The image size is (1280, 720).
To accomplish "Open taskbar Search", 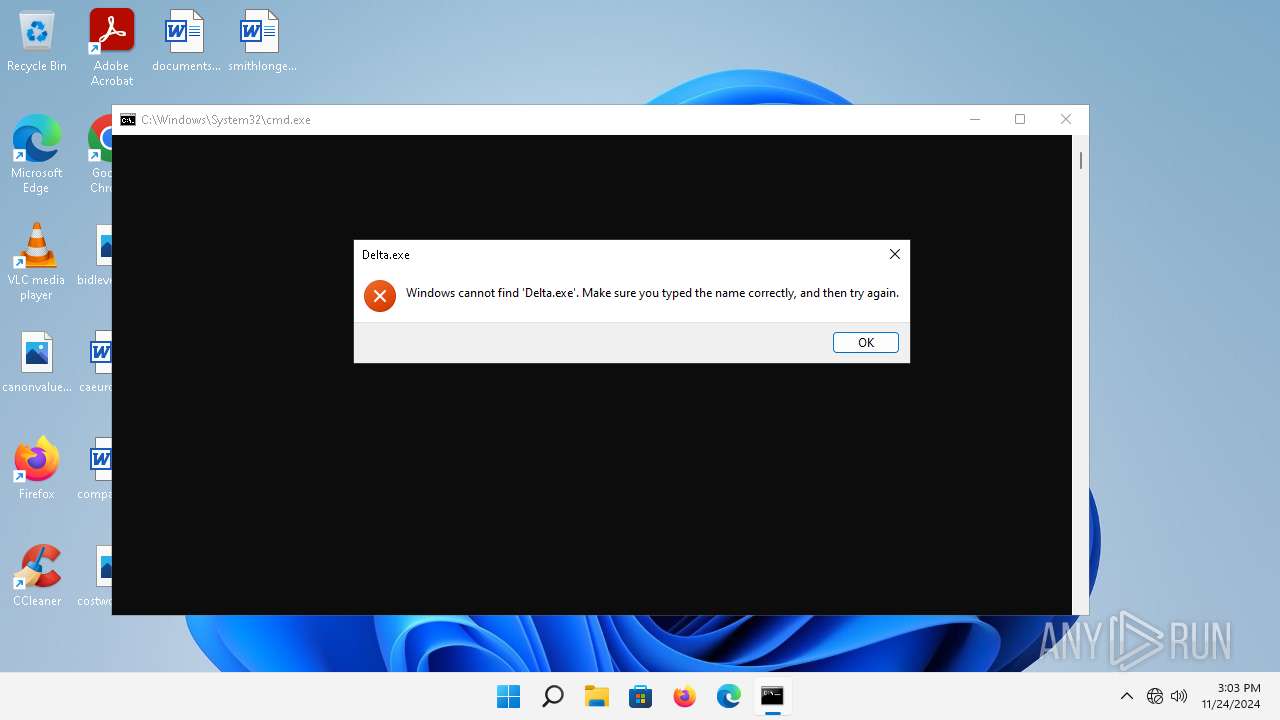I will [x=553, y=696].
